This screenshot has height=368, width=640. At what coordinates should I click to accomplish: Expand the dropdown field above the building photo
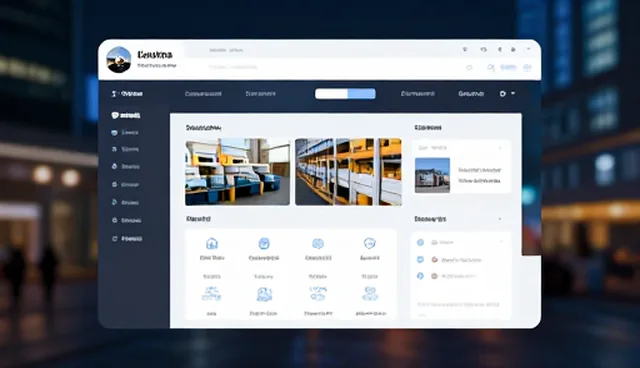click(x=461, y=148)
